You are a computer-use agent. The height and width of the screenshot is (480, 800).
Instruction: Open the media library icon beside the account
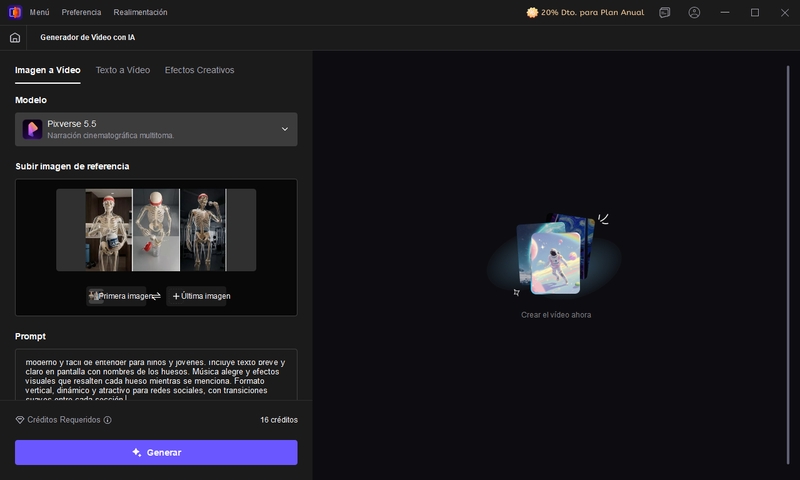665,12
